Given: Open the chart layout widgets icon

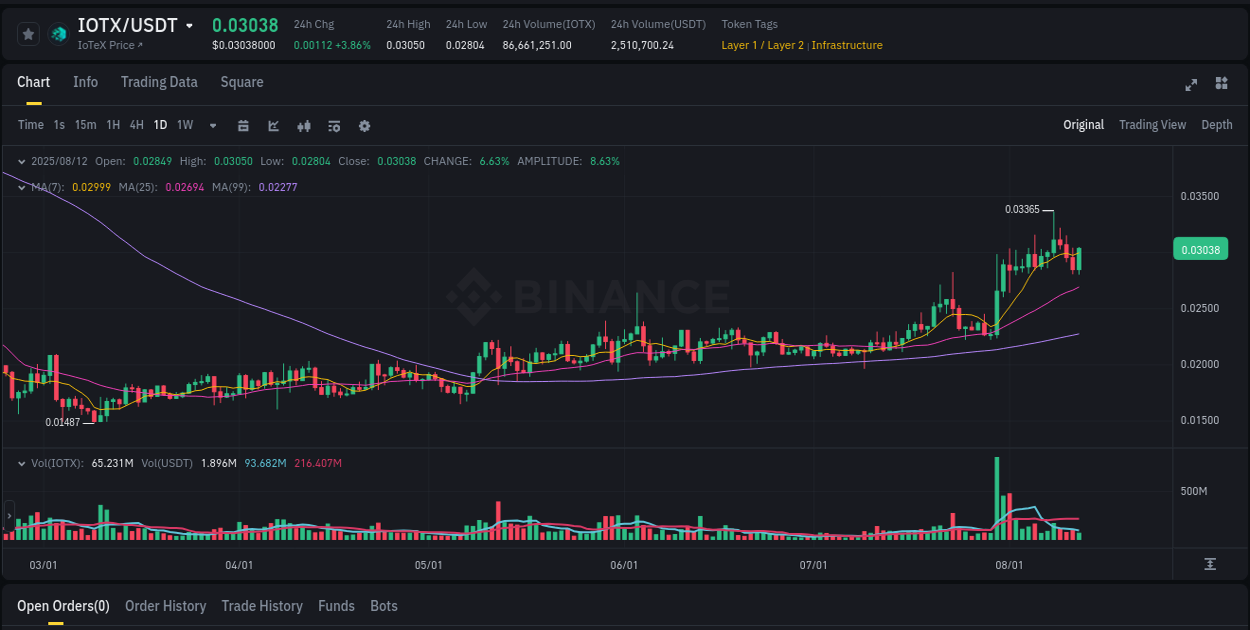Looking at the screenshot, I should click(x=1220, y=85).
